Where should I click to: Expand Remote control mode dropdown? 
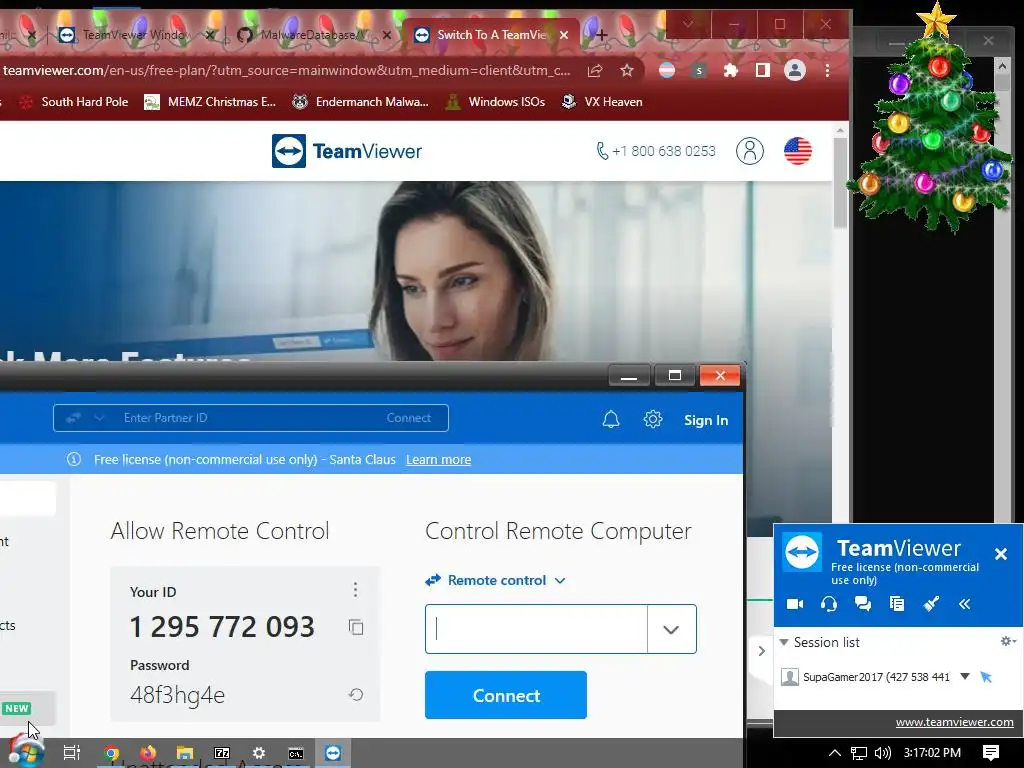click(x=496, y=580)
